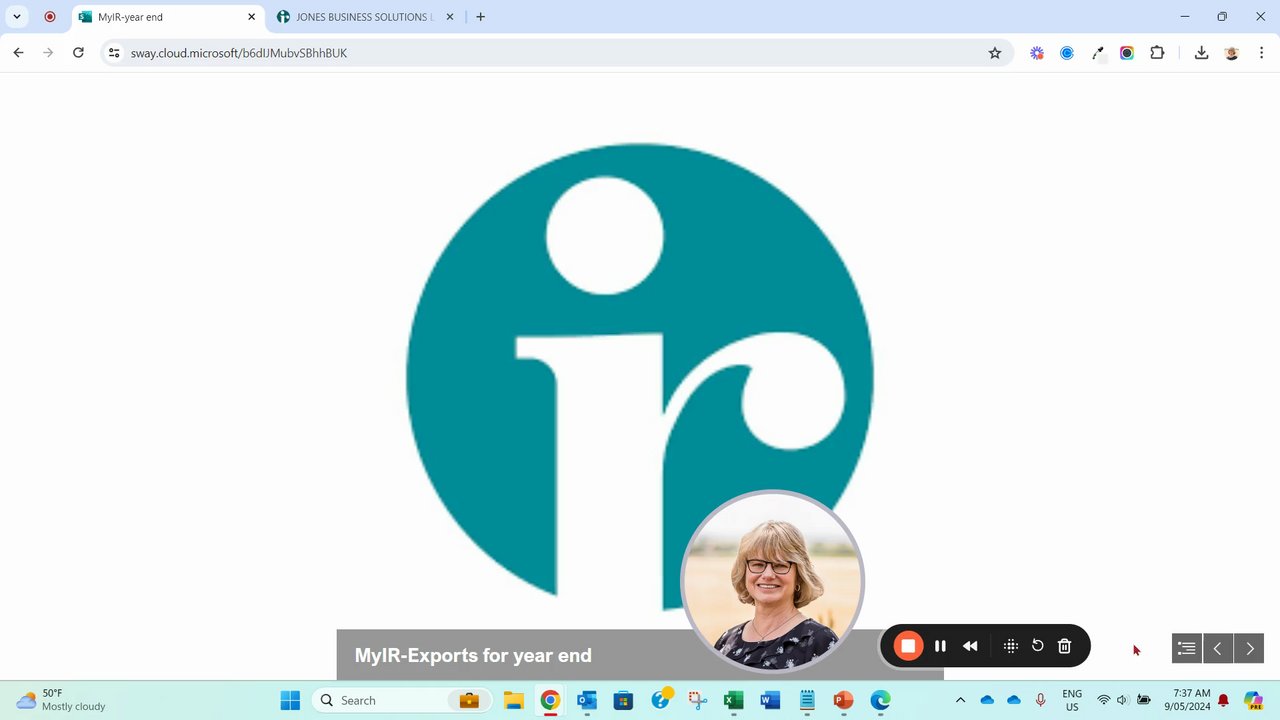Go forward in browser history
The image size is (1280, 720).
(x=48, y=53)
